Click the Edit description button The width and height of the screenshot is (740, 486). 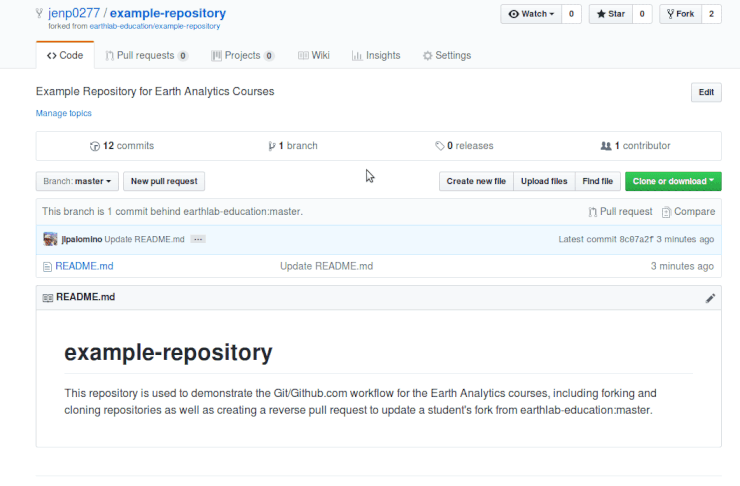click(x=706, y=92)
